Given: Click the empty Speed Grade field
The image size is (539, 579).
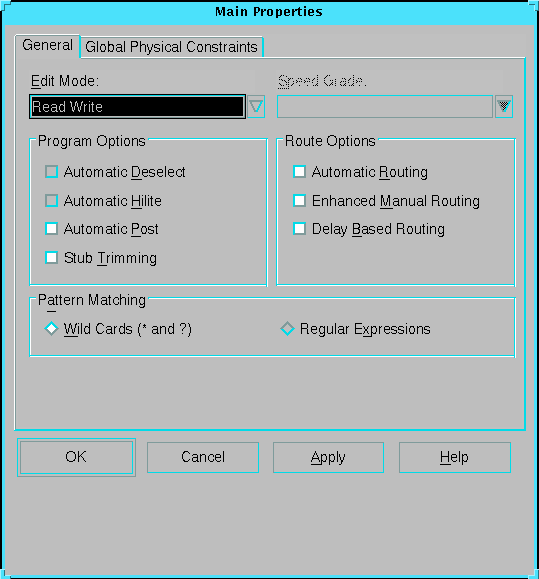Looking at the screenshot, I should (385, 107).
